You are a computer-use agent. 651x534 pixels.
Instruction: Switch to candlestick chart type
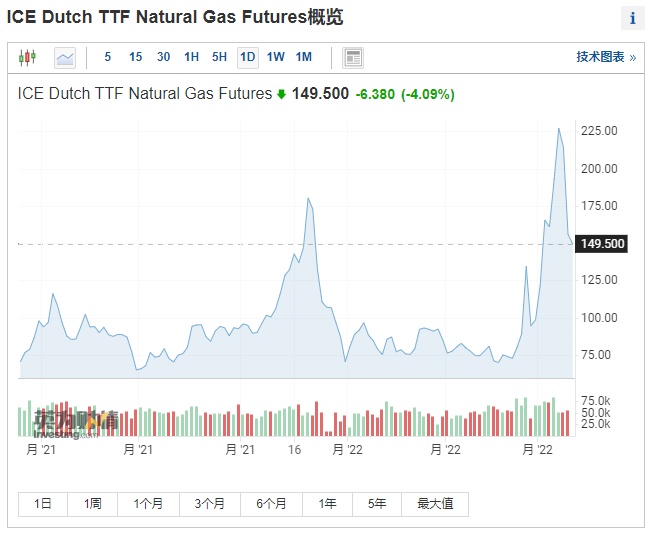tap(27, 57)
